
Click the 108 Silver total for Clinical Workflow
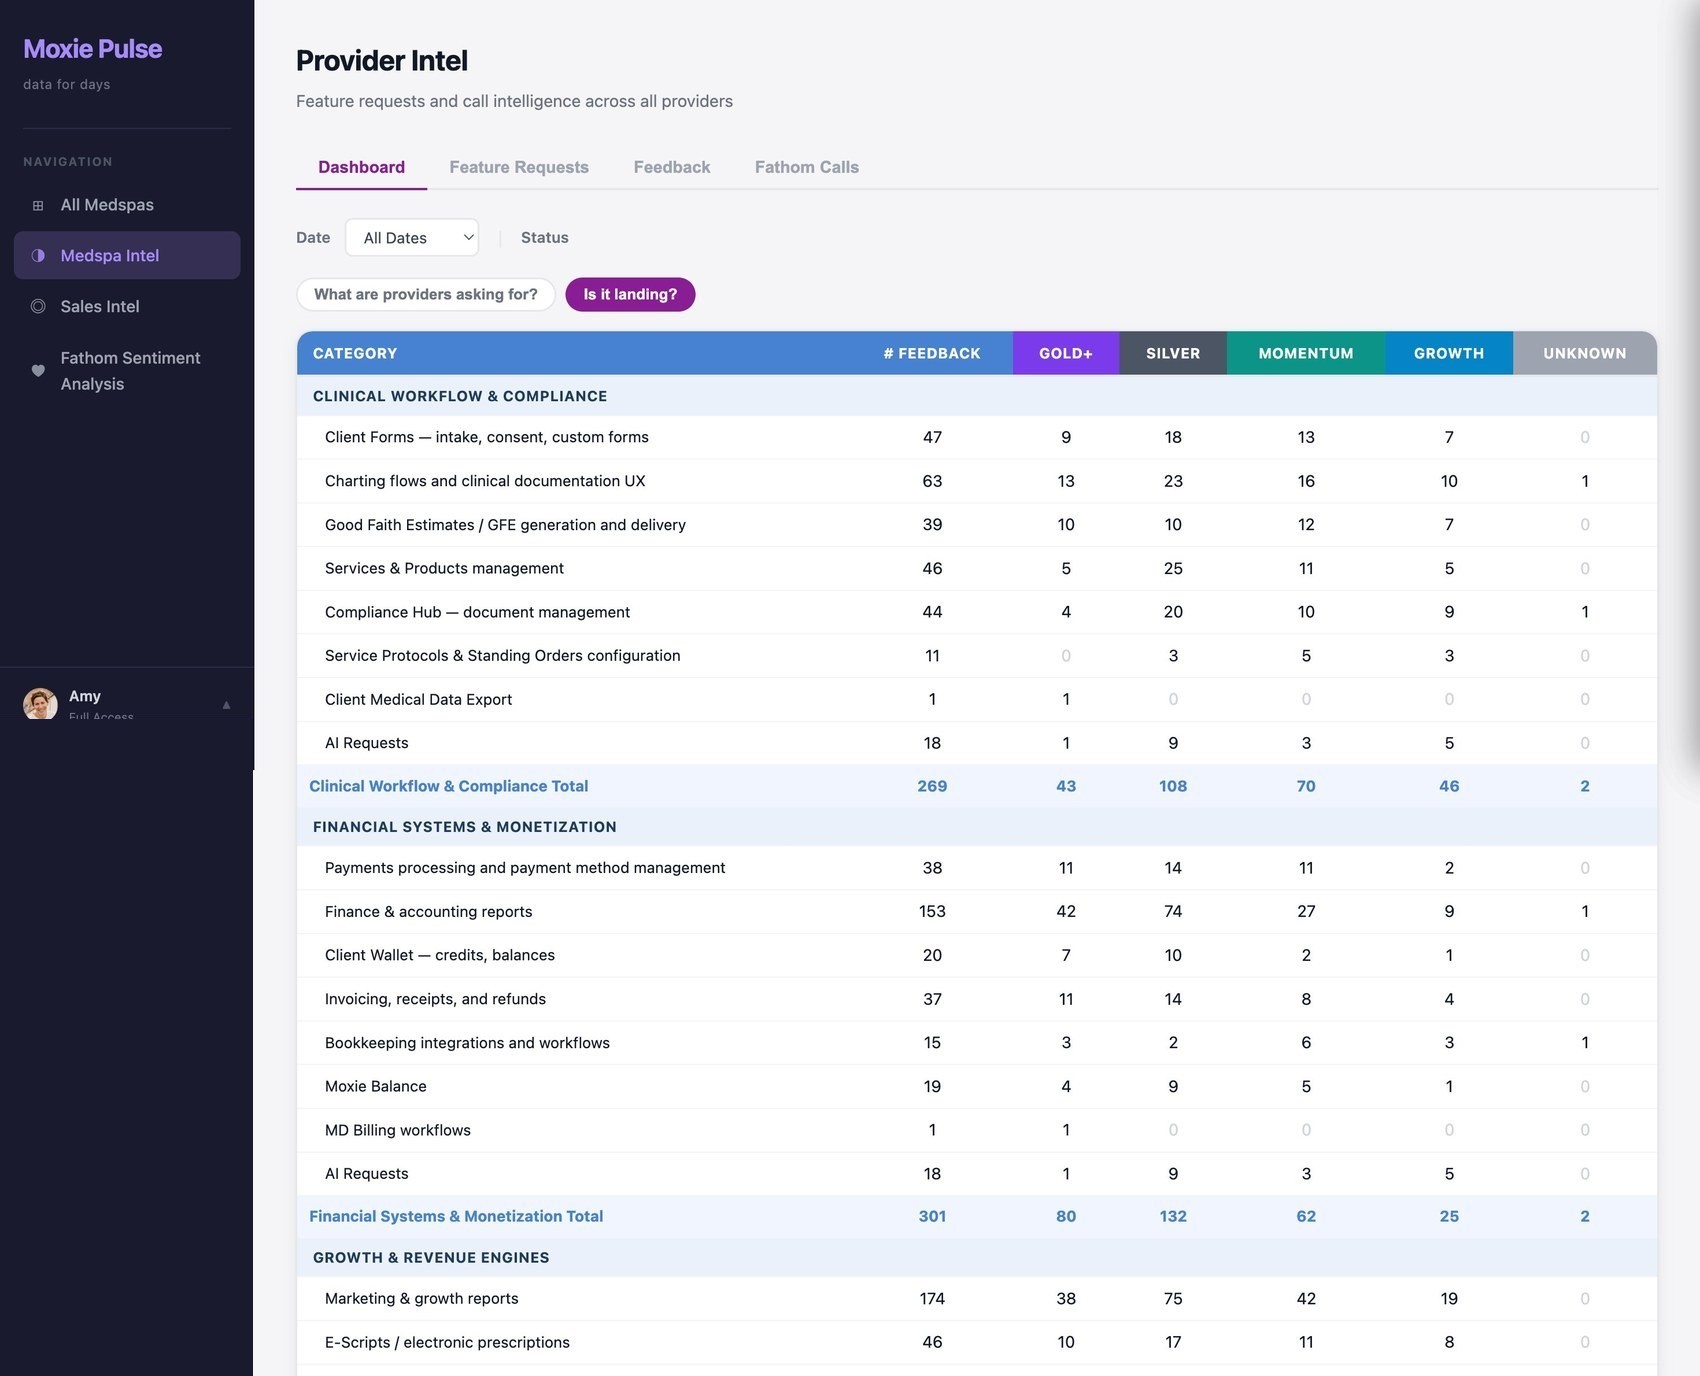(x=1173, y=787)
